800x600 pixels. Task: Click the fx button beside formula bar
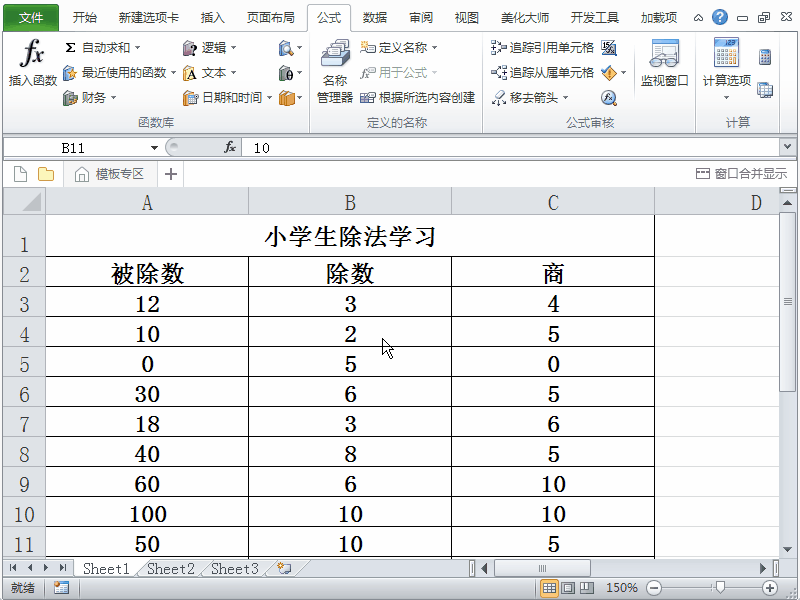(x=229, y=147)
